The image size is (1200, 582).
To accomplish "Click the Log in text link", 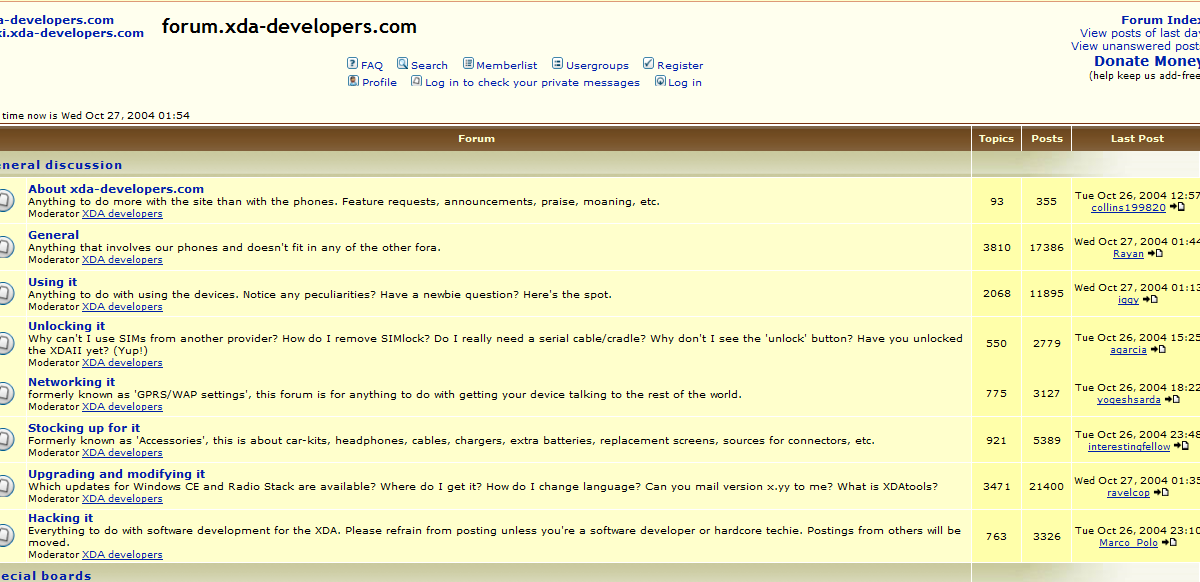I will 685,83.
